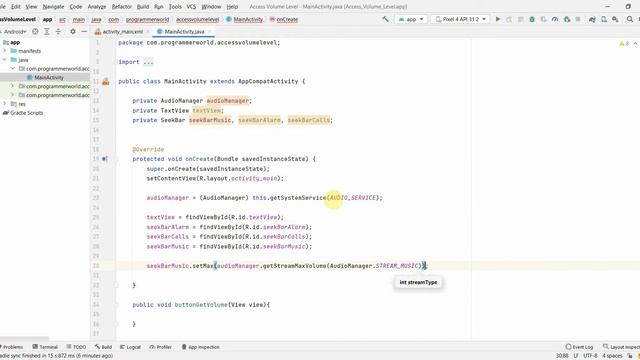
Task: Open the Tools menu
Action: click(x=175, y=7)
